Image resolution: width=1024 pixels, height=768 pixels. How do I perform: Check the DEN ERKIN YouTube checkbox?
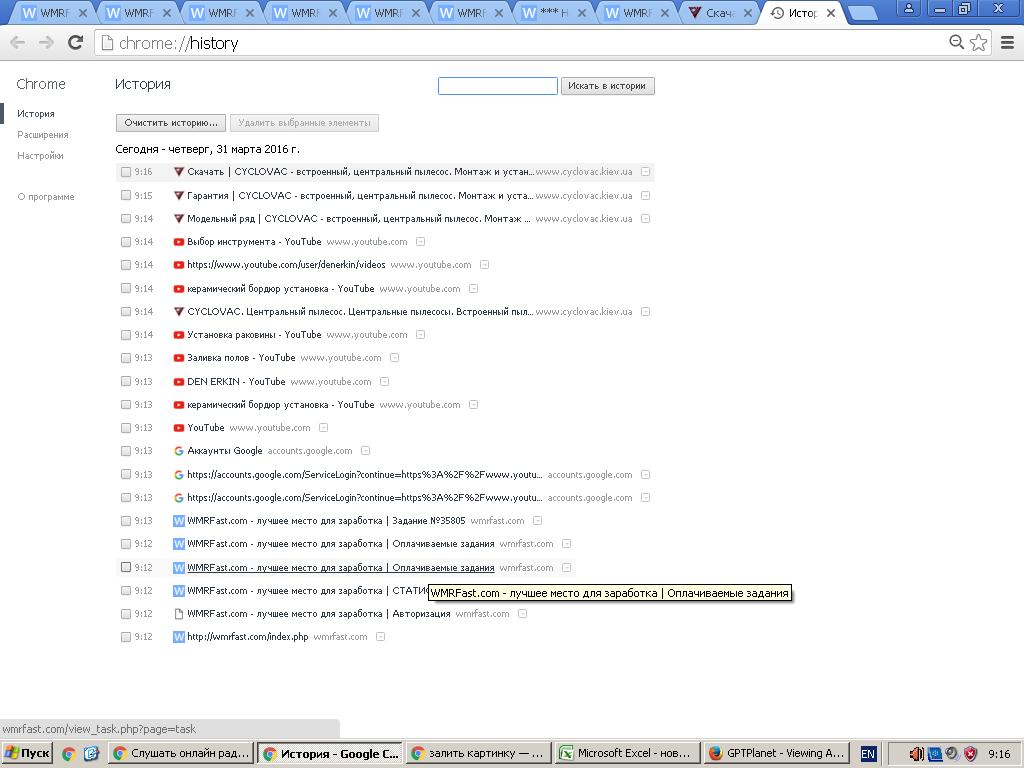(x=126, y=381)
